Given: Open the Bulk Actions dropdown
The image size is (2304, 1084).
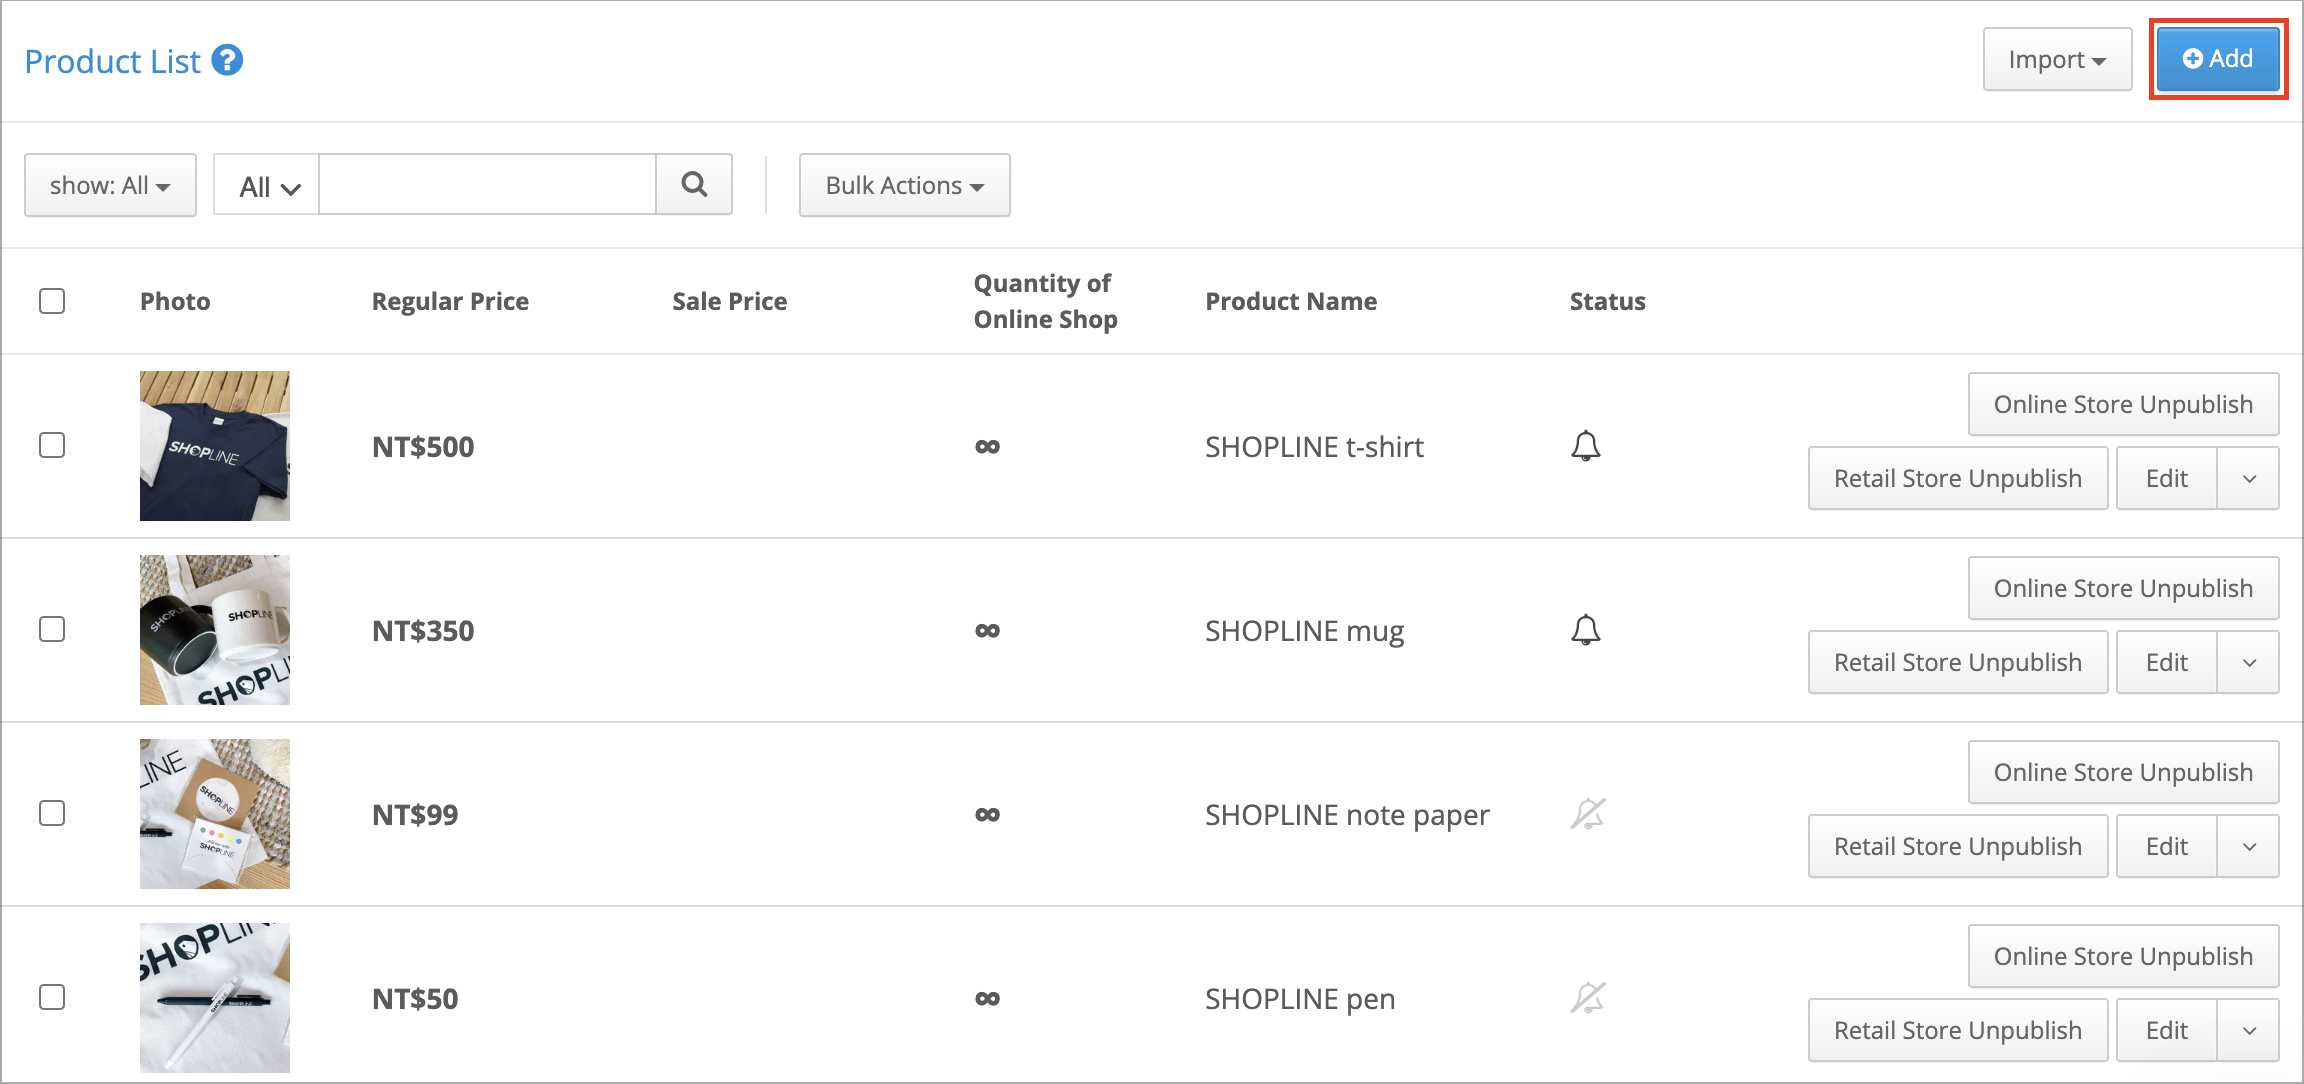Looking at the screenshot, I should [904, 185].
